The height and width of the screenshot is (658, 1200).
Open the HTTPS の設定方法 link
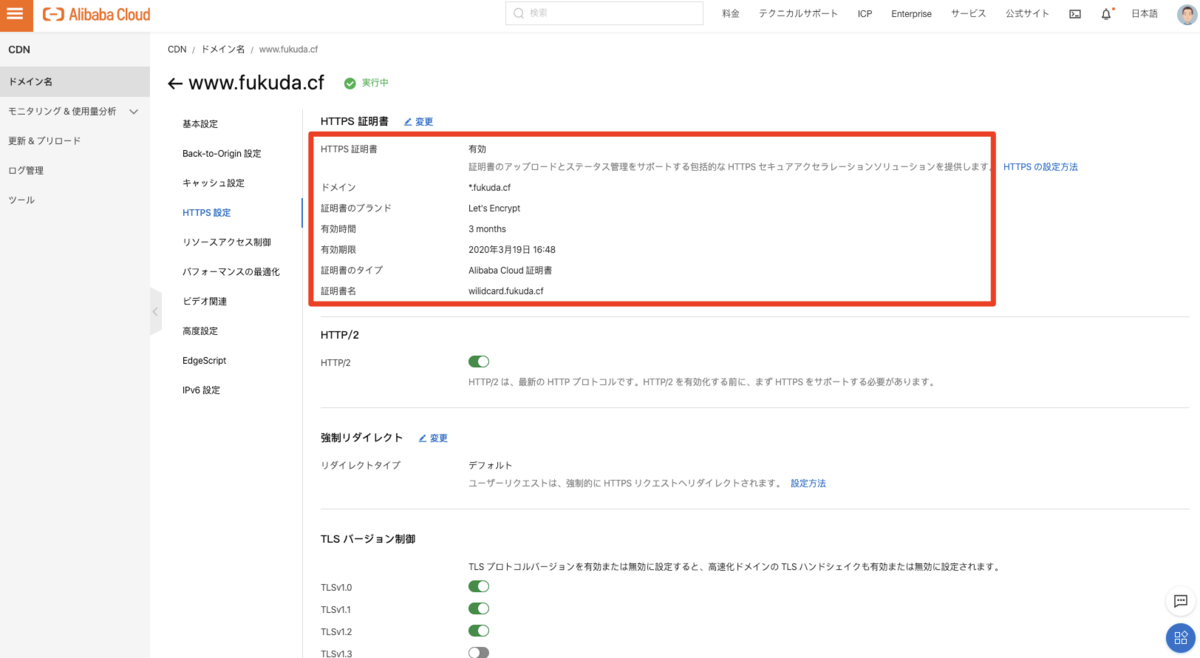tap(1040, 167)
